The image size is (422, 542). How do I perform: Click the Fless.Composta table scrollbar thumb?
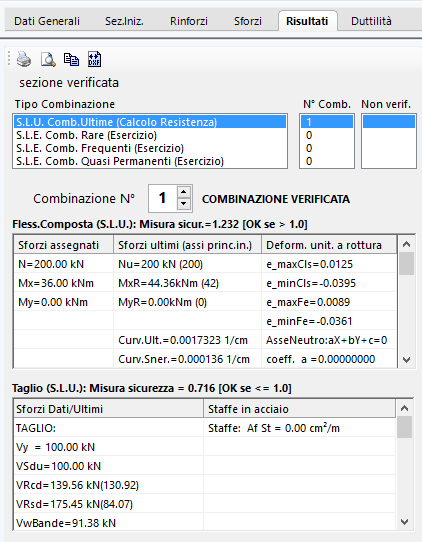[406, 263]
